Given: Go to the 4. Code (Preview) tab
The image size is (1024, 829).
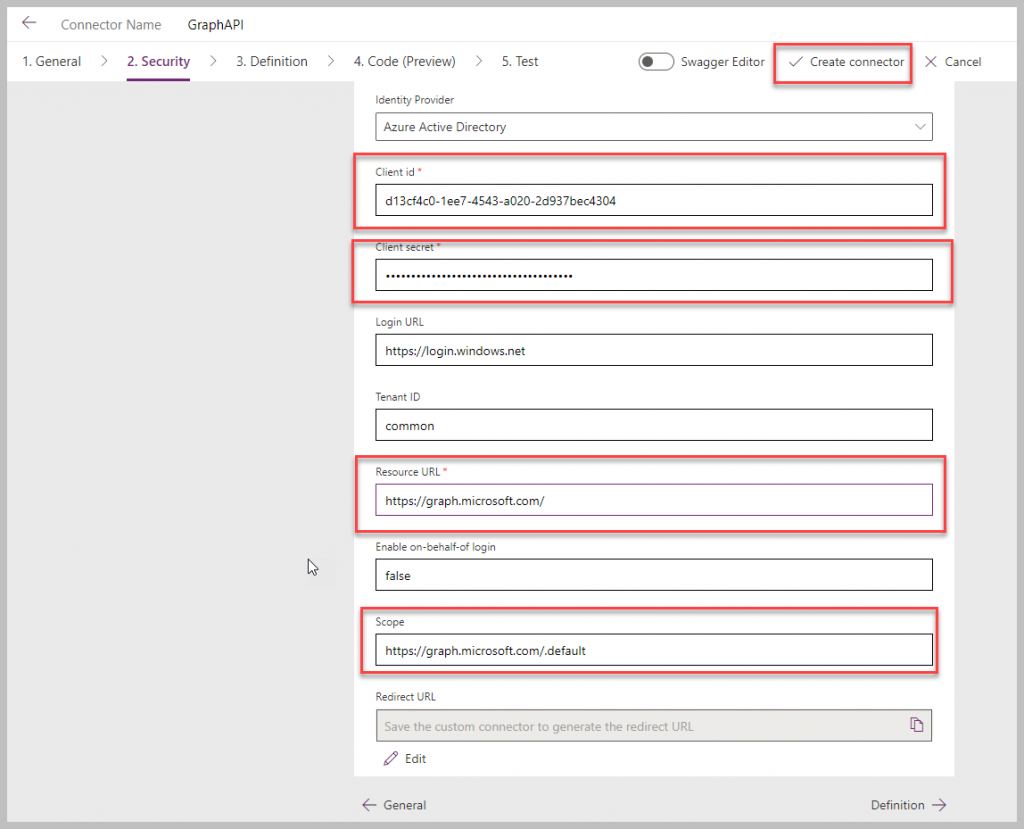Looking at the screenshot, I should 404,61.
